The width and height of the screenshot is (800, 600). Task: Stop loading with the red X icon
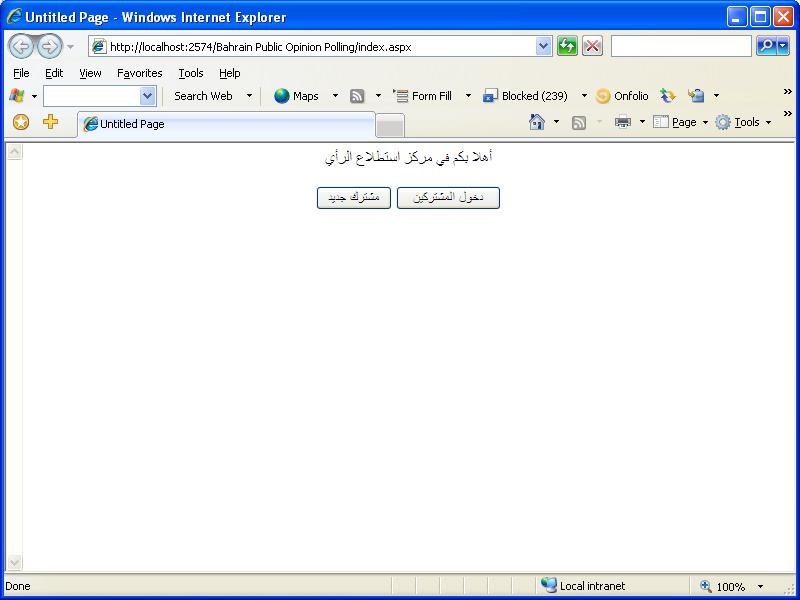click(x=592, y=46)
